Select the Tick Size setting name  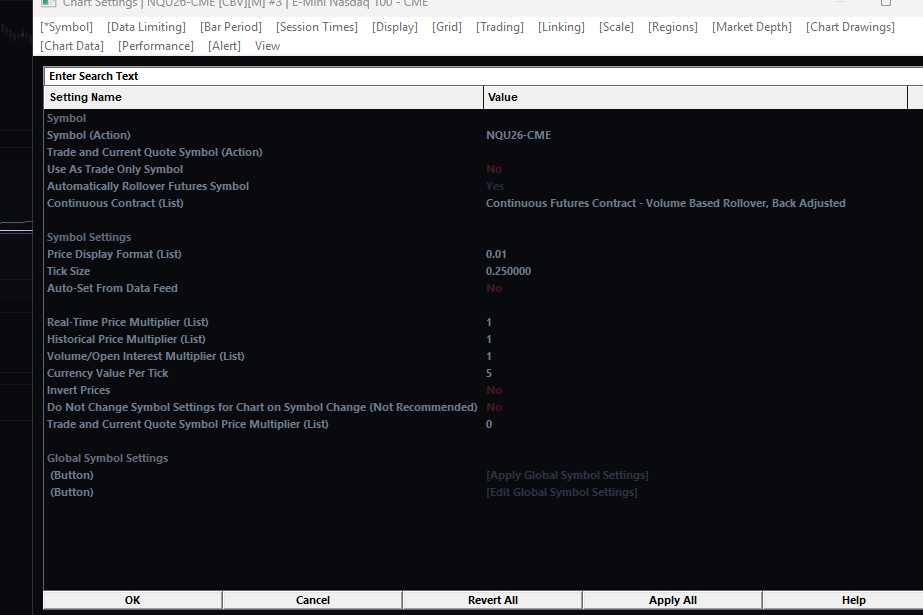[x=68, y=271]
